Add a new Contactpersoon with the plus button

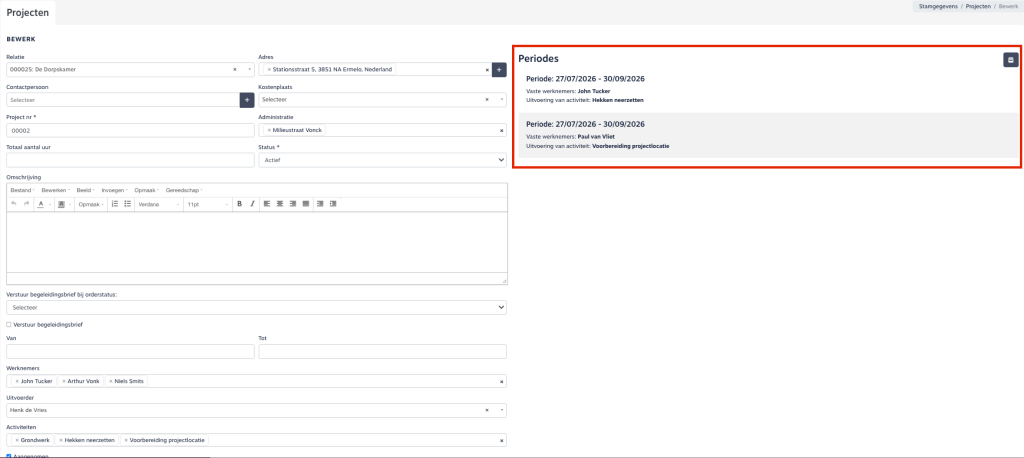click(x=247, y=100)
